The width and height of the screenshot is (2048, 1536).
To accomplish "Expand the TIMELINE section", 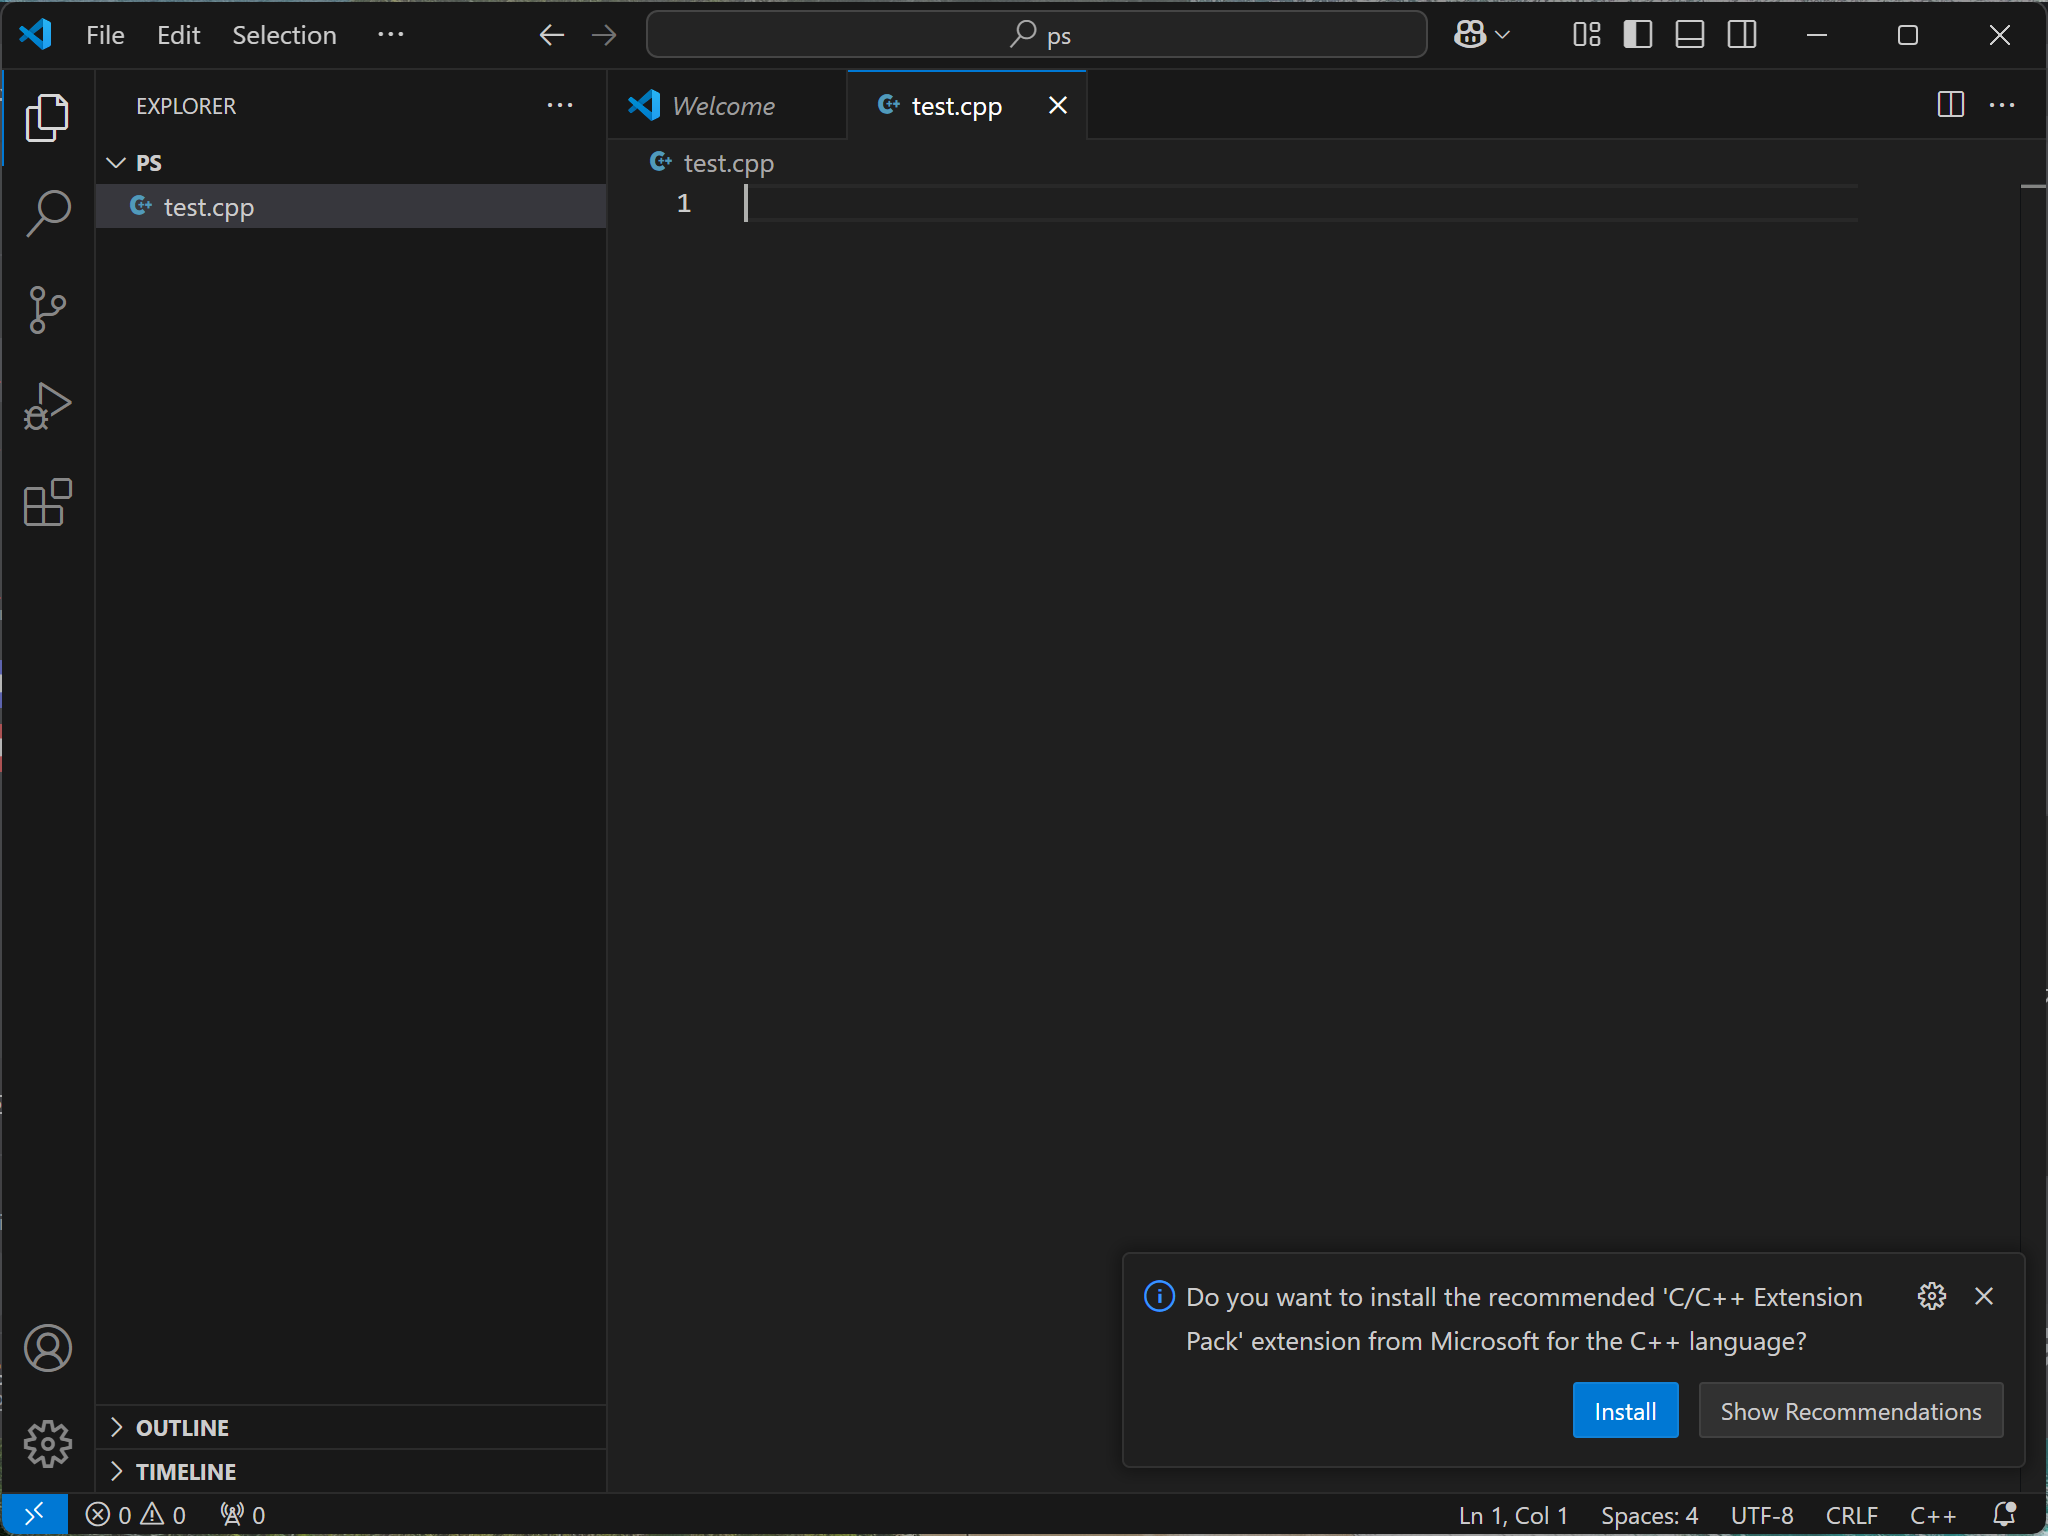I will 351,1471.
